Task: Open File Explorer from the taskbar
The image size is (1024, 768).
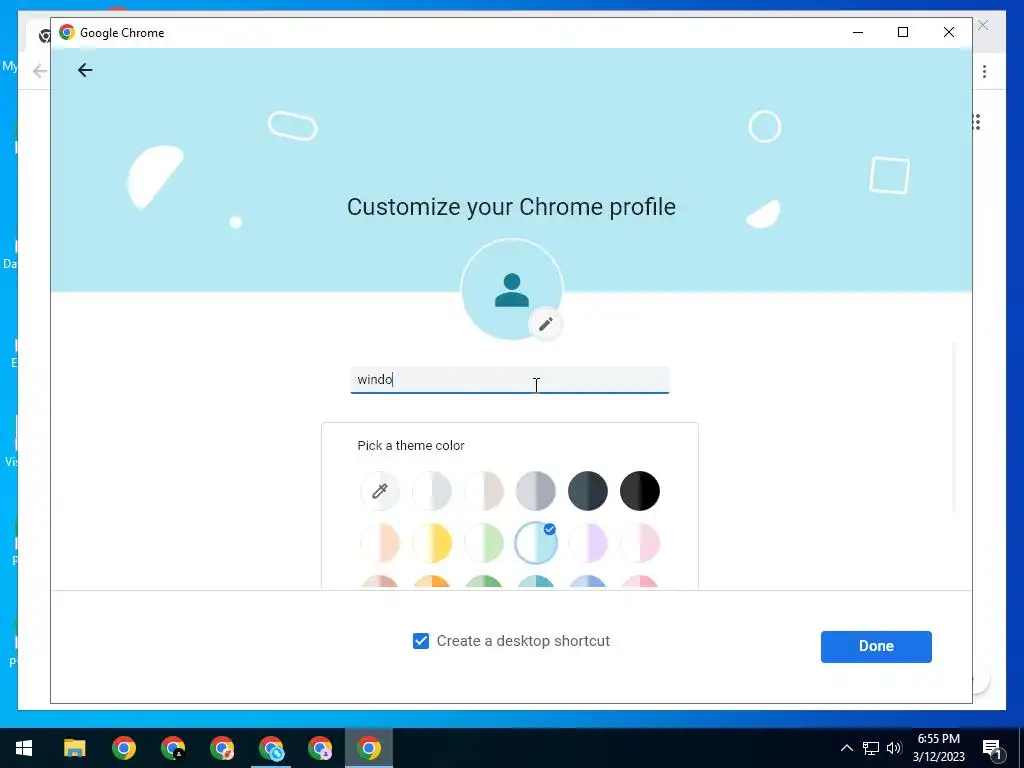Action: click(x=74, y=748)
